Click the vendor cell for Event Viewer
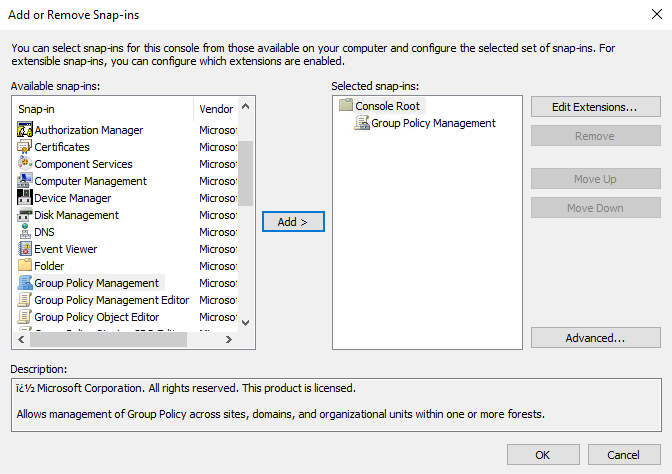The image size is (672, 474). pyautogui.click(x=218, y=249)
